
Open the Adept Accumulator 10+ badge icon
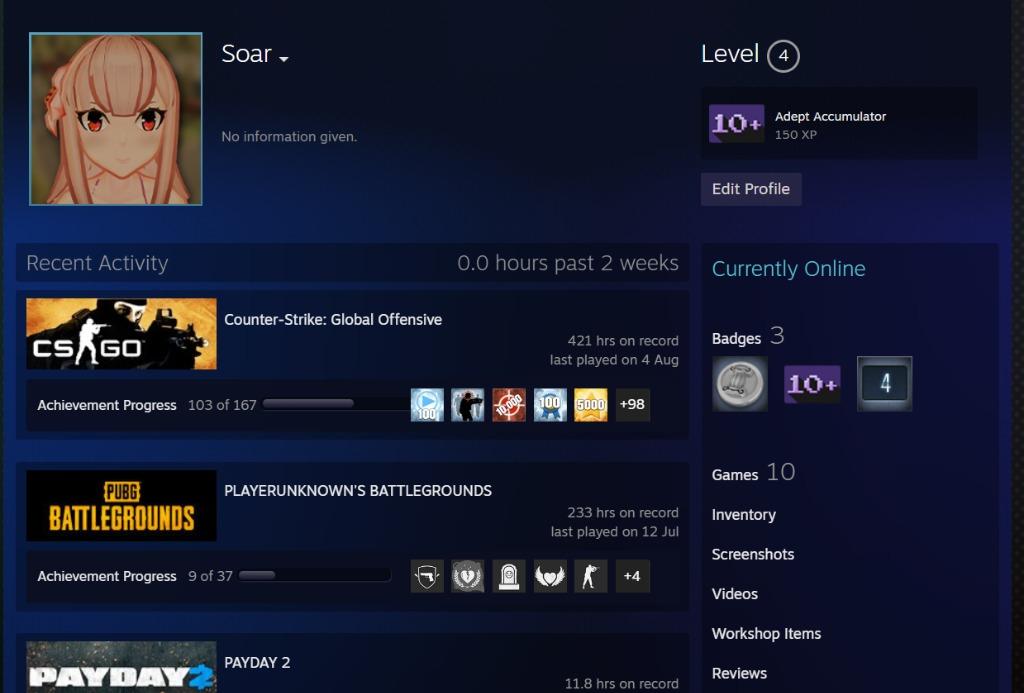737,123
